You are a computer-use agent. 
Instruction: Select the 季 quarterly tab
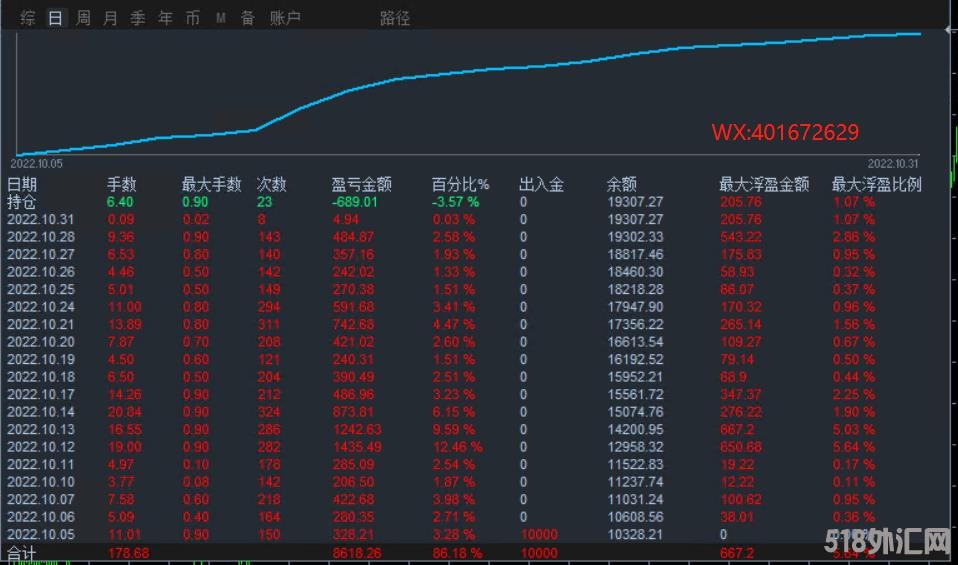[x=138, y=18]
